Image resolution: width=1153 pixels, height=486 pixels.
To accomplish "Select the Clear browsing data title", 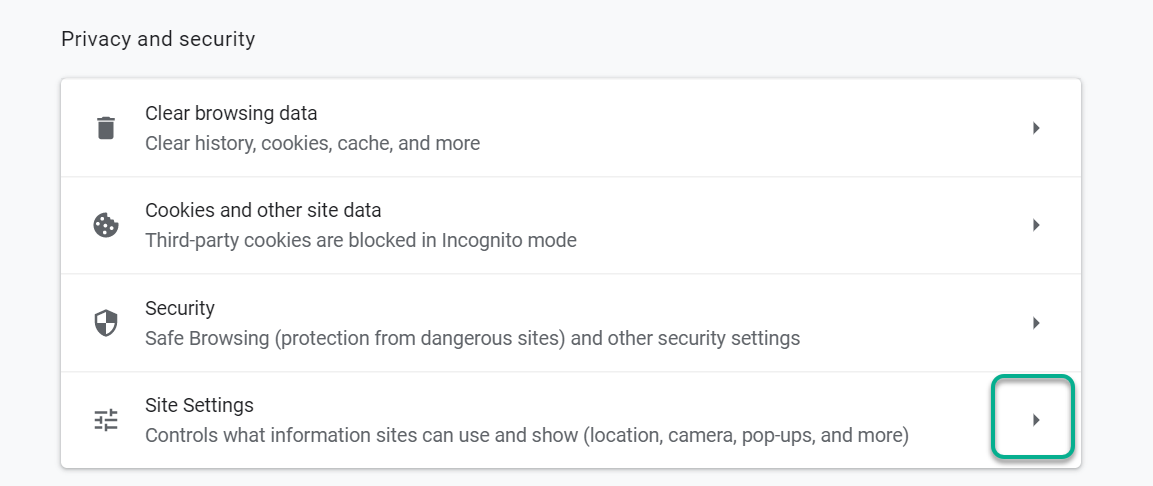I will pos(232,113).
